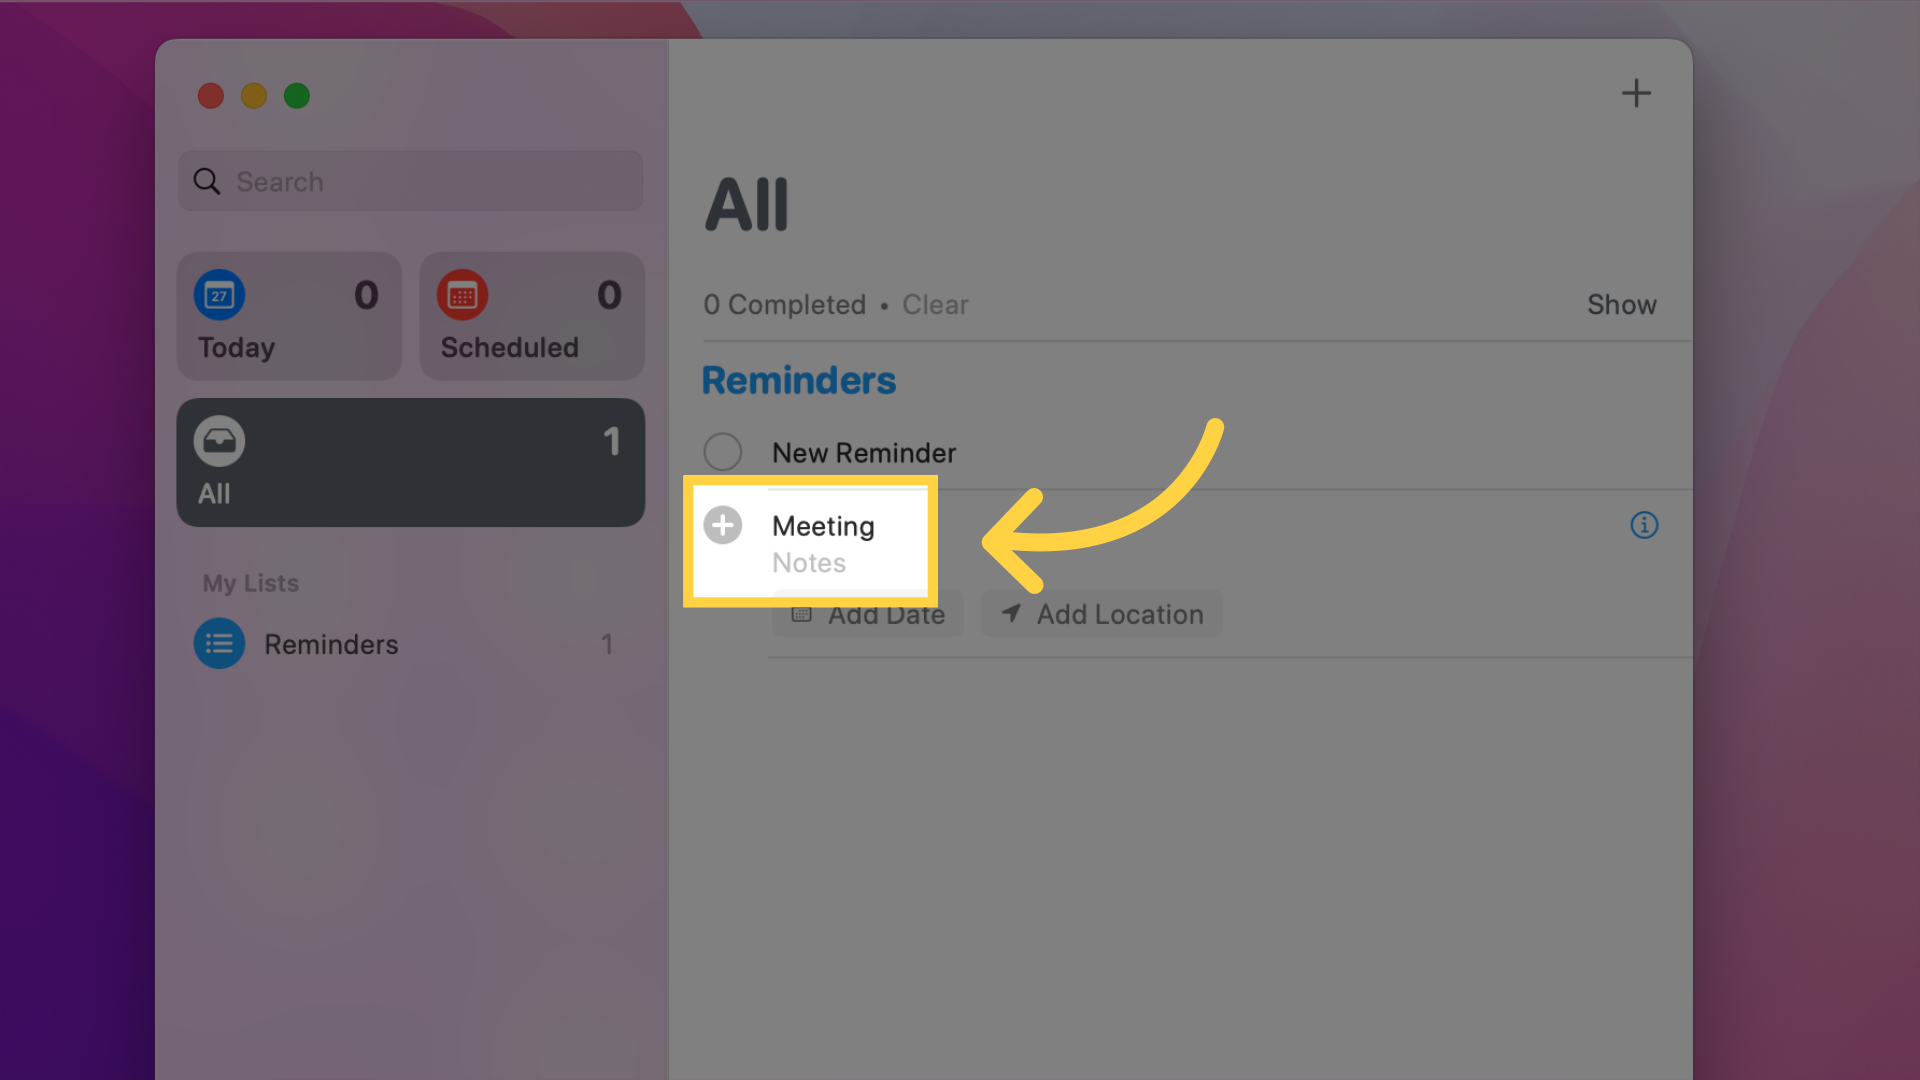The image size is (1920, 1080).
Task: Click the Reminders list icon
Action: pyautogui.click(x=219, y=644)
